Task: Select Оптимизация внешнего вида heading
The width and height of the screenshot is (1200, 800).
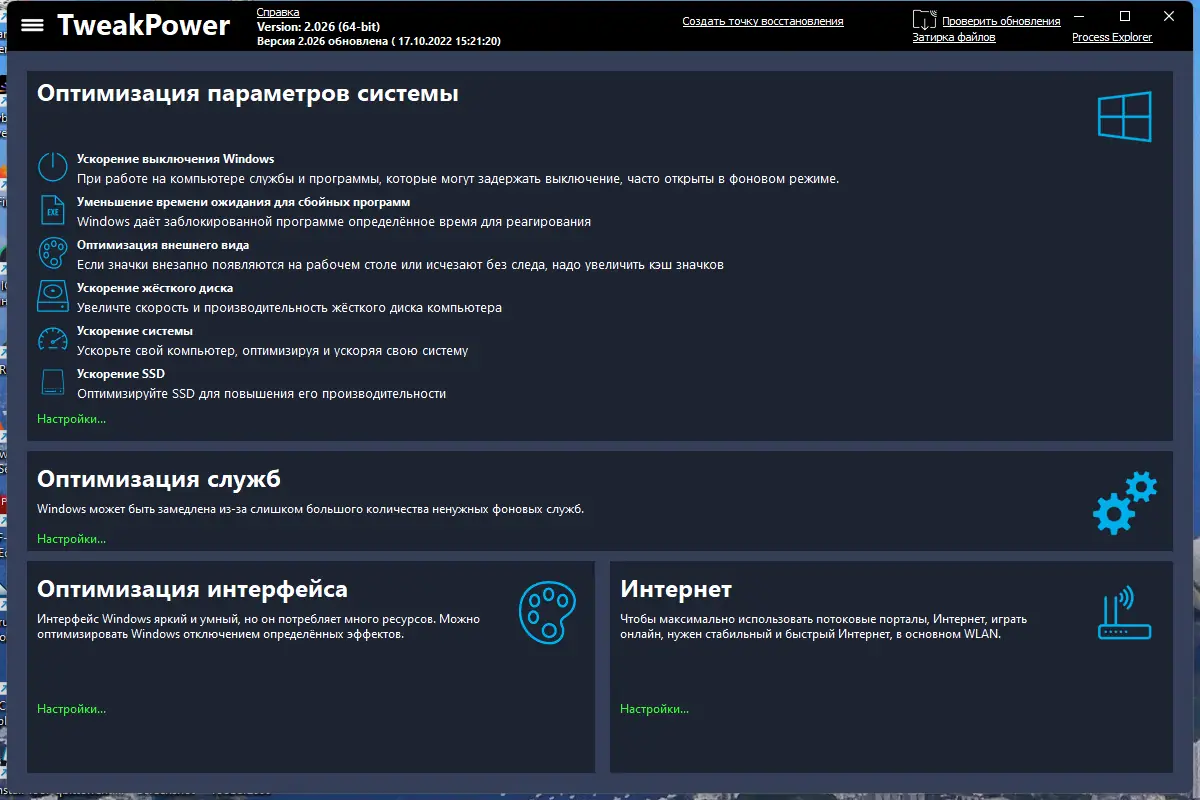Action: pyautogui.click(x=163, y=245)
